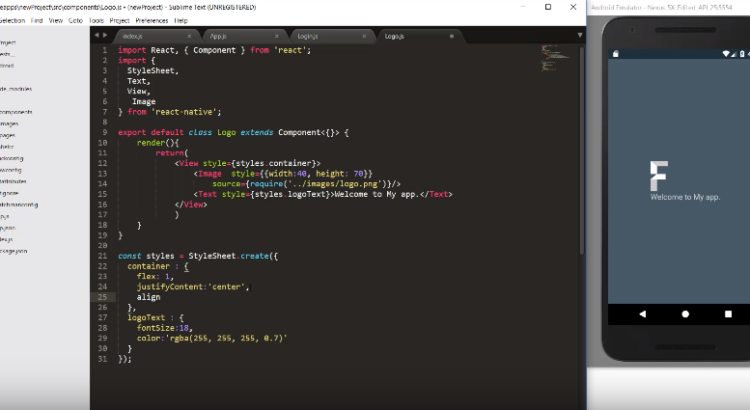Click the tab history navigation arrows

(101, 36)
